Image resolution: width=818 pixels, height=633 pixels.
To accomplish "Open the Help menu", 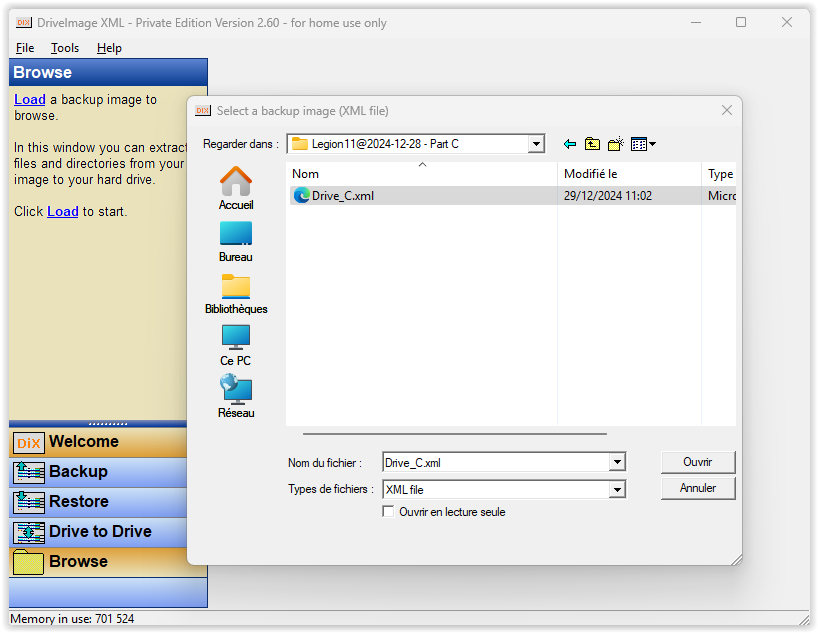I will pos(109,48).
